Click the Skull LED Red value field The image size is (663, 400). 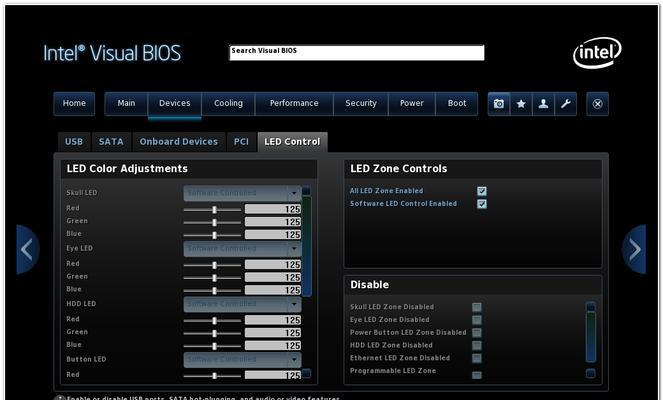point(273,209)
